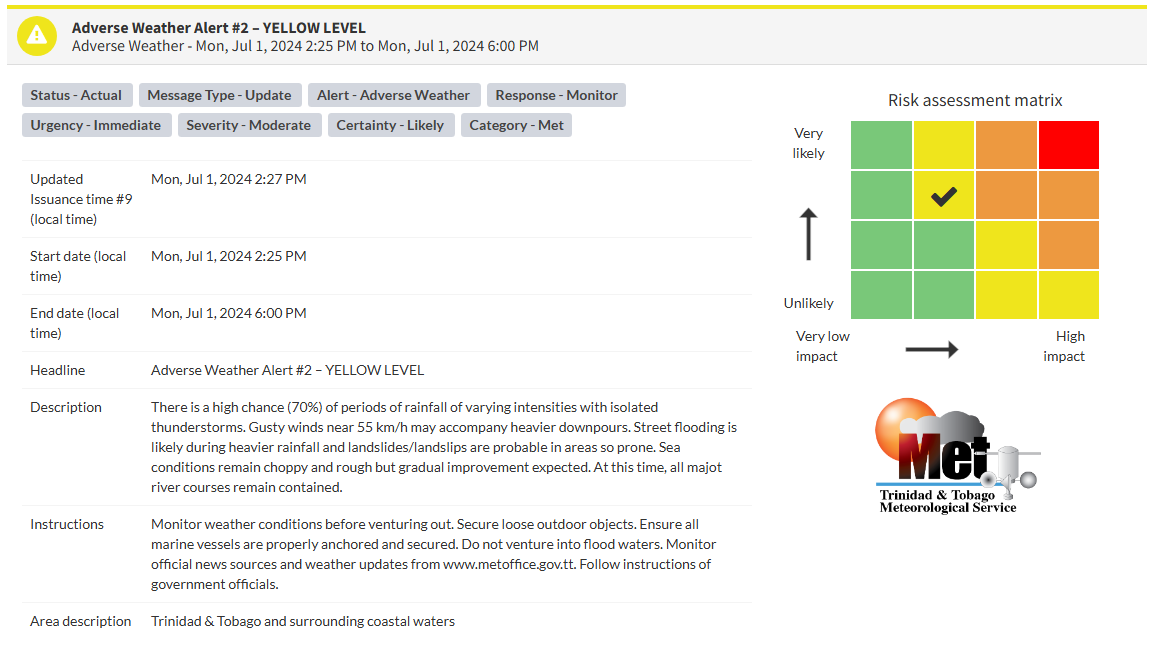Click the Risk assessment matrix title
Viewport: 1152px width, 649px height.
point(975,100)
